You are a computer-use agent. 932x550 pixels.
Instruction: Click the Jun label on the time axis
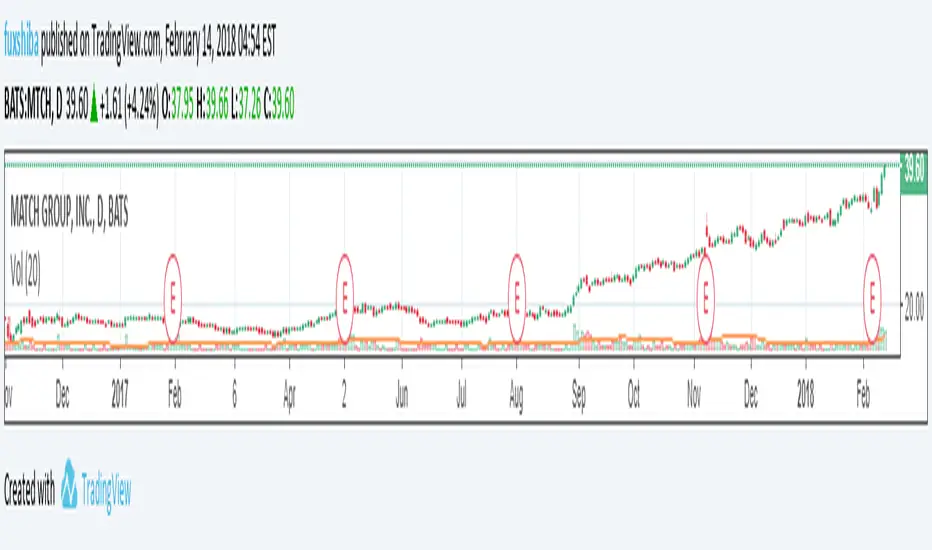click(402, 394)
